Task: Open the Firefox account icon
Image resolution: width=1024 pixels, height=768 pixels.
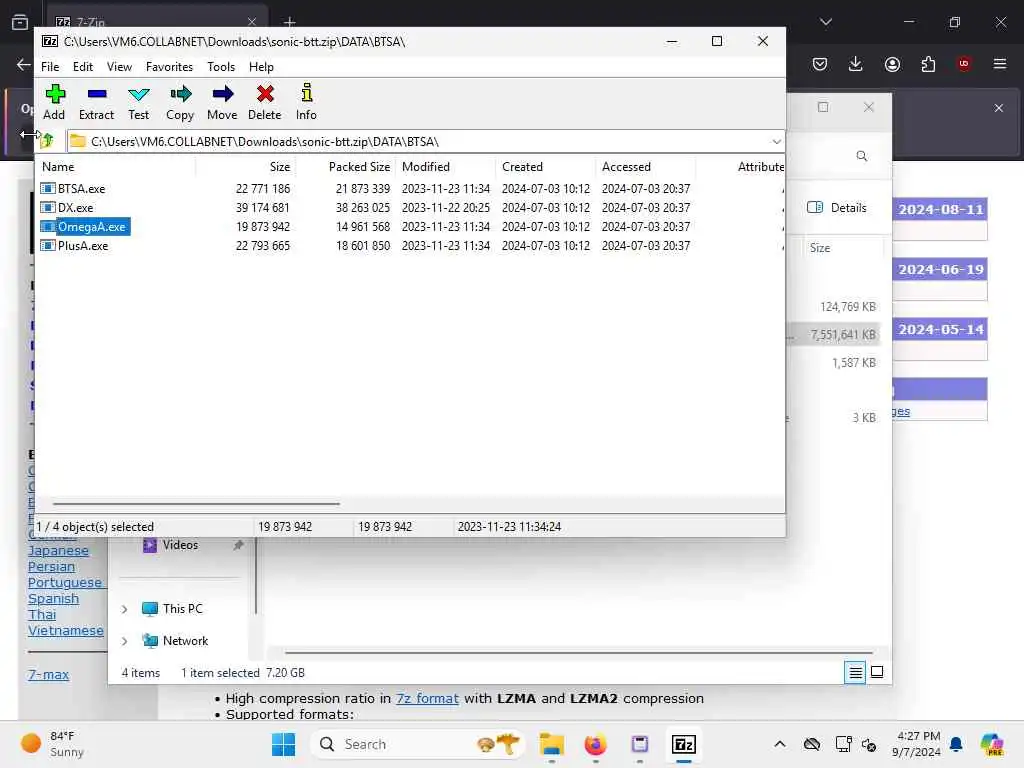Action: (x=892, y=64)
